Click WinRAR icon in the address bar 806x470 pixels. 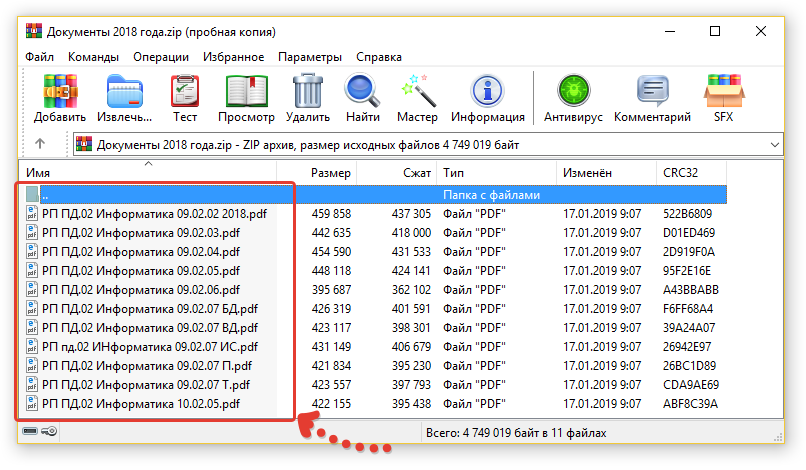tap(84, 144)
